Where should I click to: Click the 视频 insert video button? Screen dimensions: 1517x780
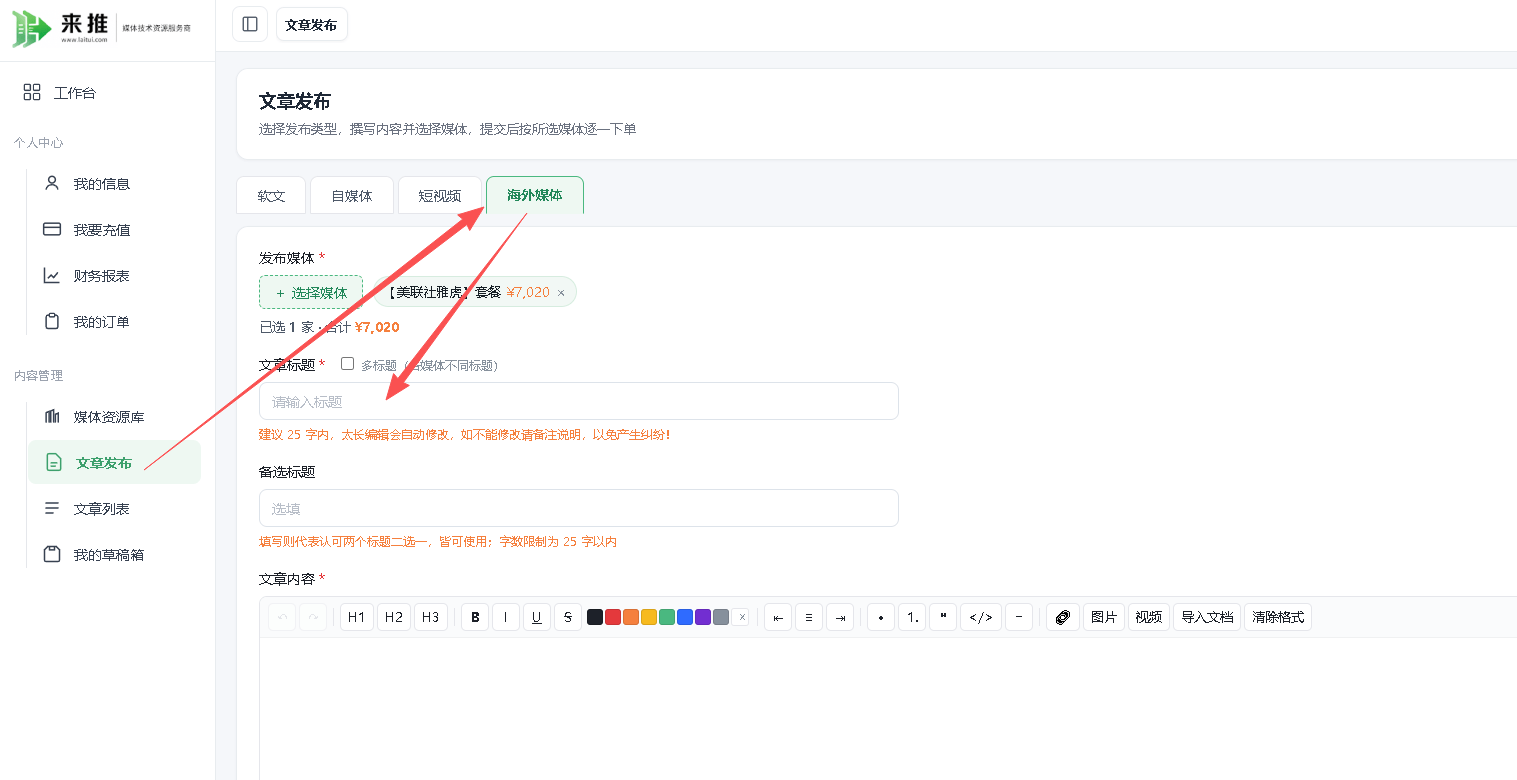[1149, 617]
